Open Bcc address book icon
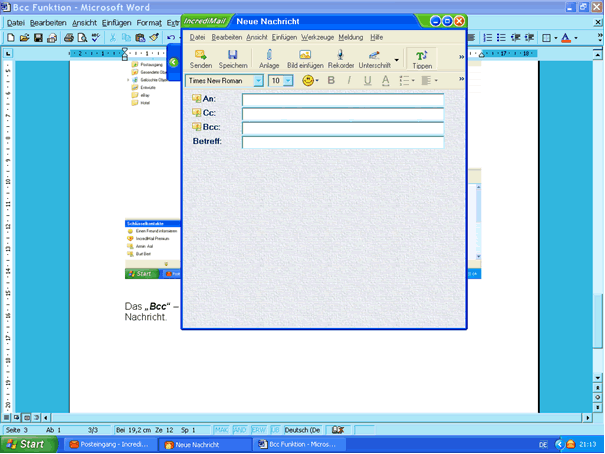Image resolution: width=605 pixels, height=454 pixels. pos(196,127)
